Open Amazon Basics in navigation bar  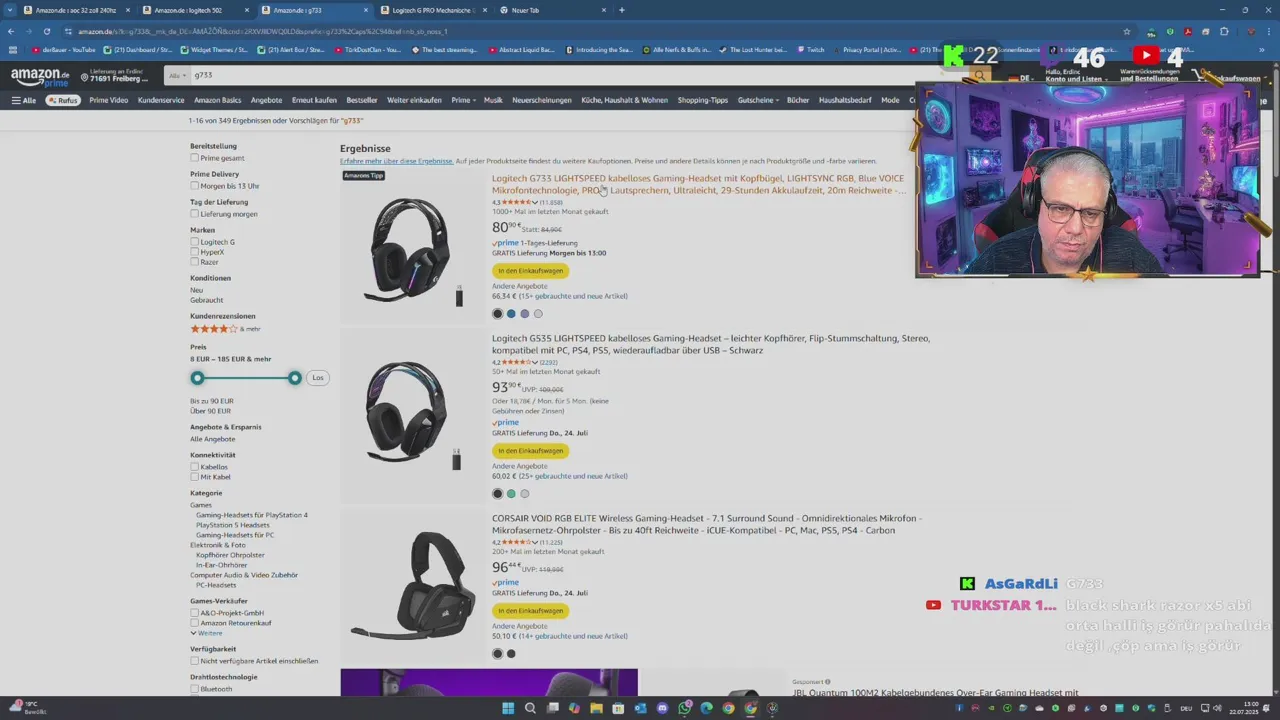coord(217,100)
